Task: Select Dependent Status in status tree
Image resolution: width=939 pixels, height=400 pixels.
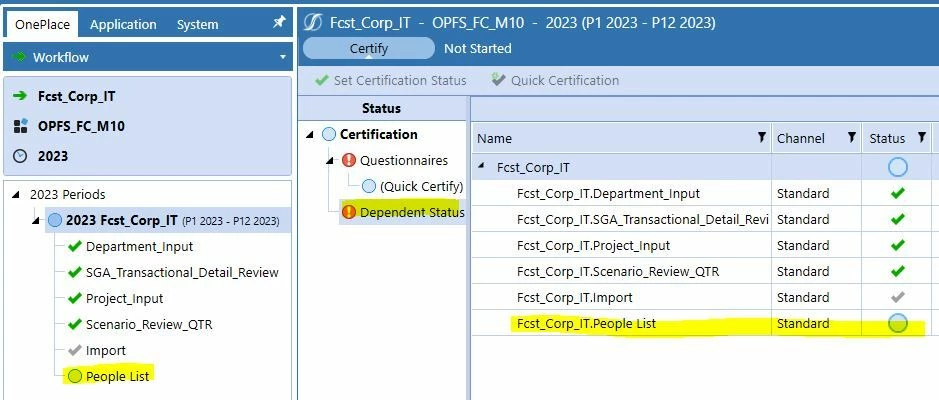Action: (412, 212)
